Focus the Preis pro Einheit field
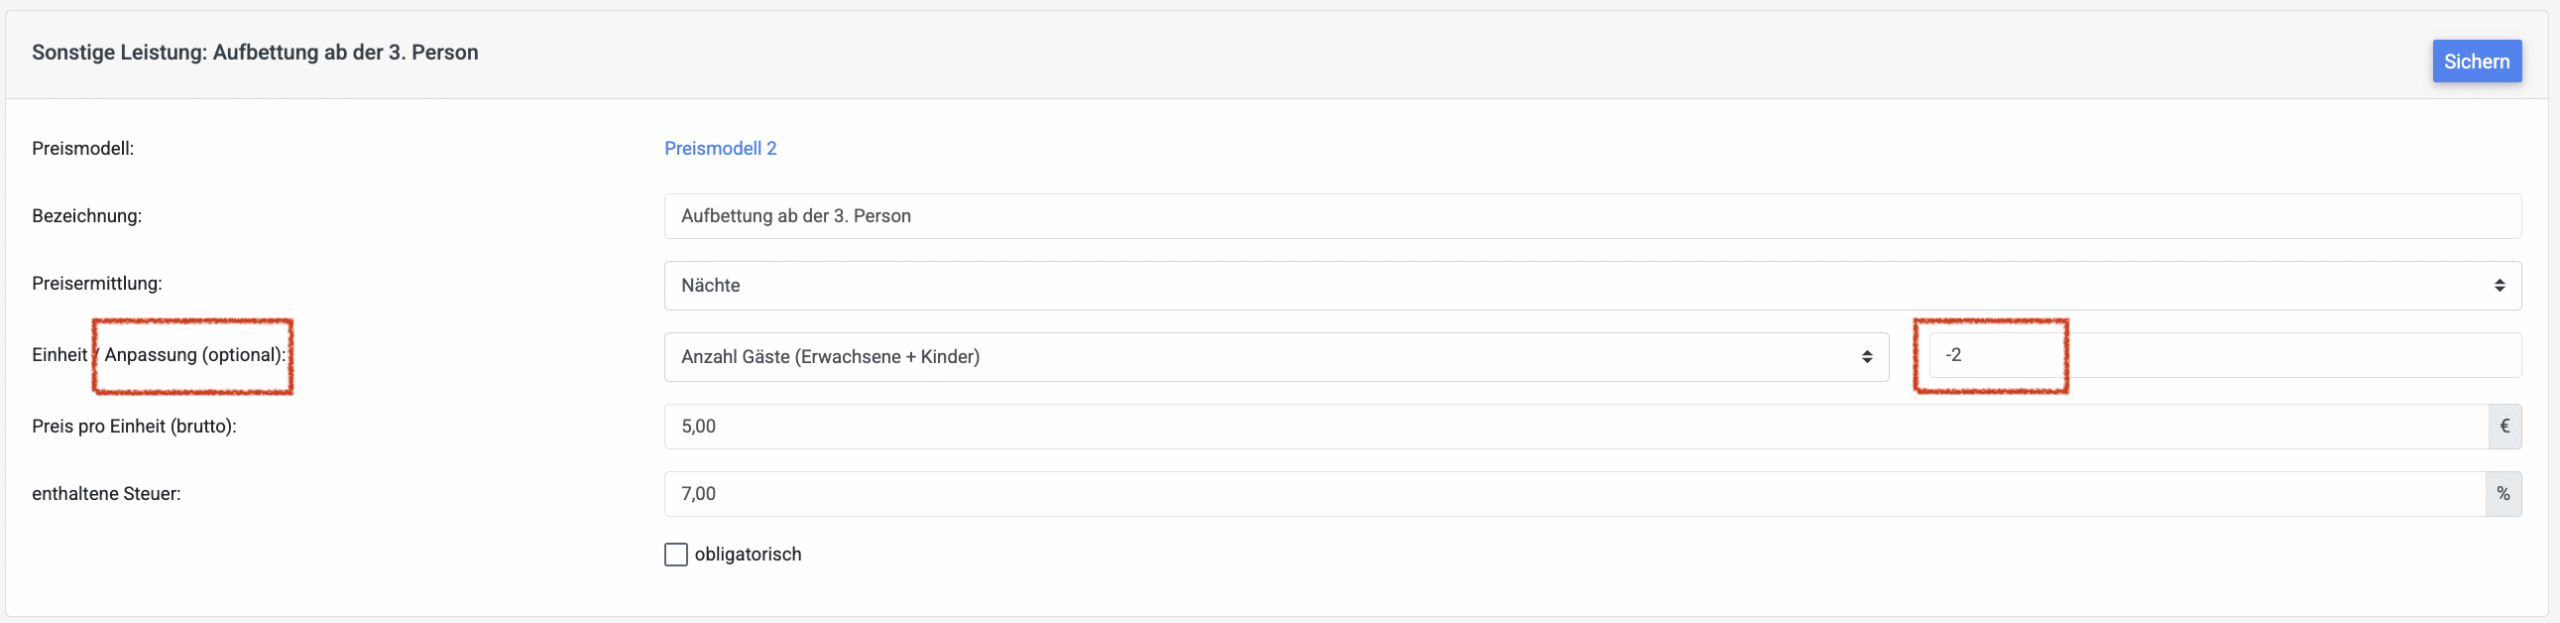 pos(1575,426)
